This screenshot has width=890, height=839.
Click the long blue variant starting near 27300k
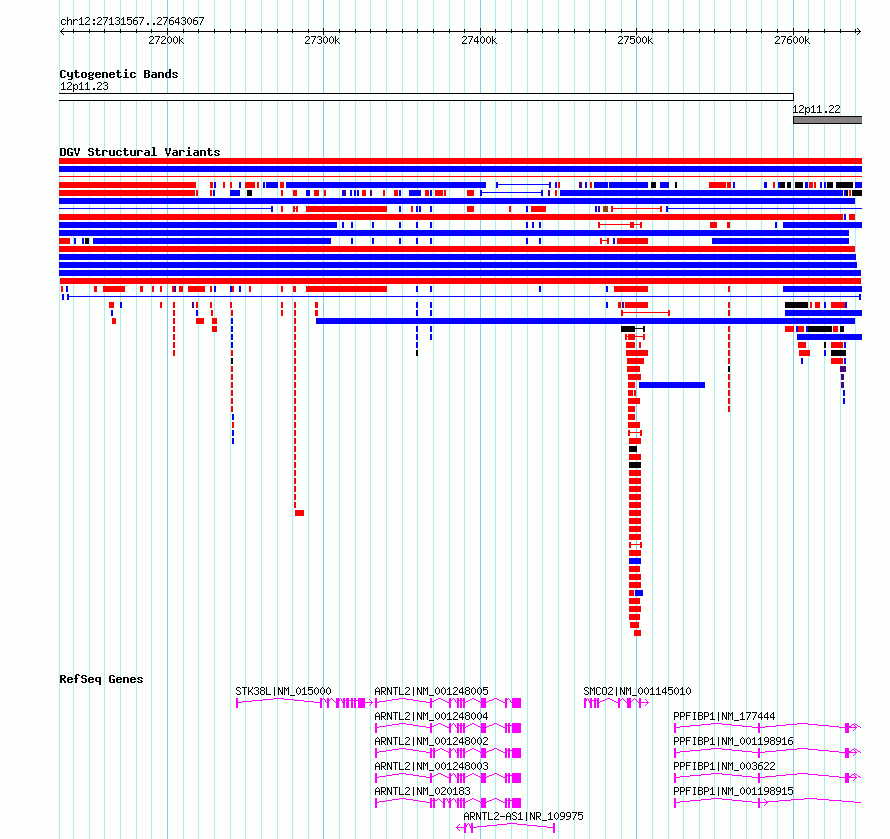585,321
